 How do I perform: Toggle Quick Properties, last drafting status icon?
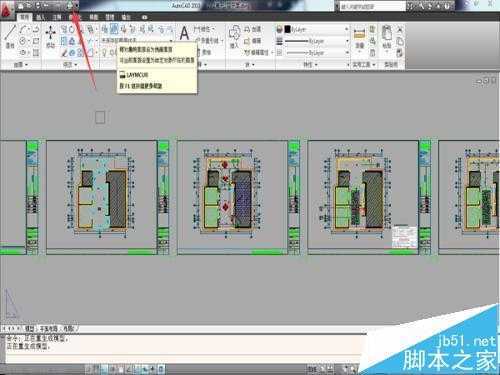click(x=161, y=369)
